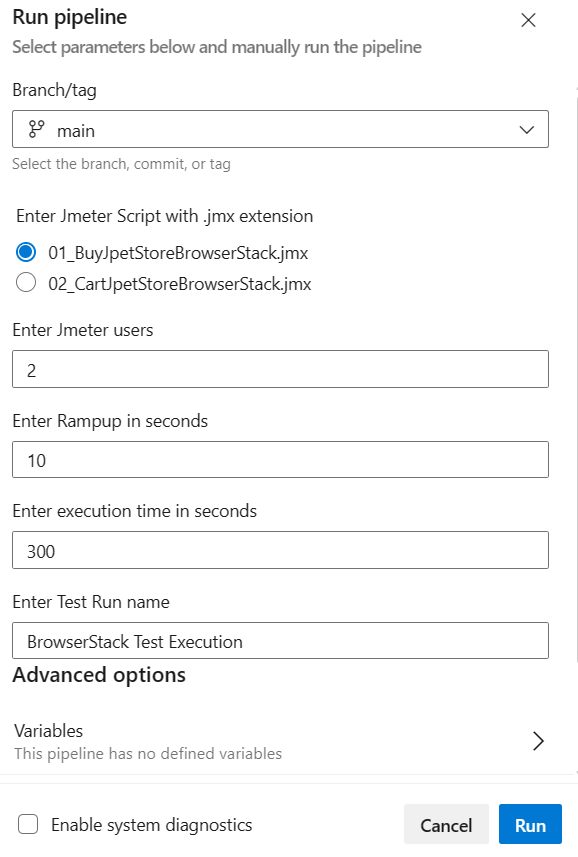The image size is (578, 857).
Task: Cancel the pipeline run dialog
Action: pos(446,824)
